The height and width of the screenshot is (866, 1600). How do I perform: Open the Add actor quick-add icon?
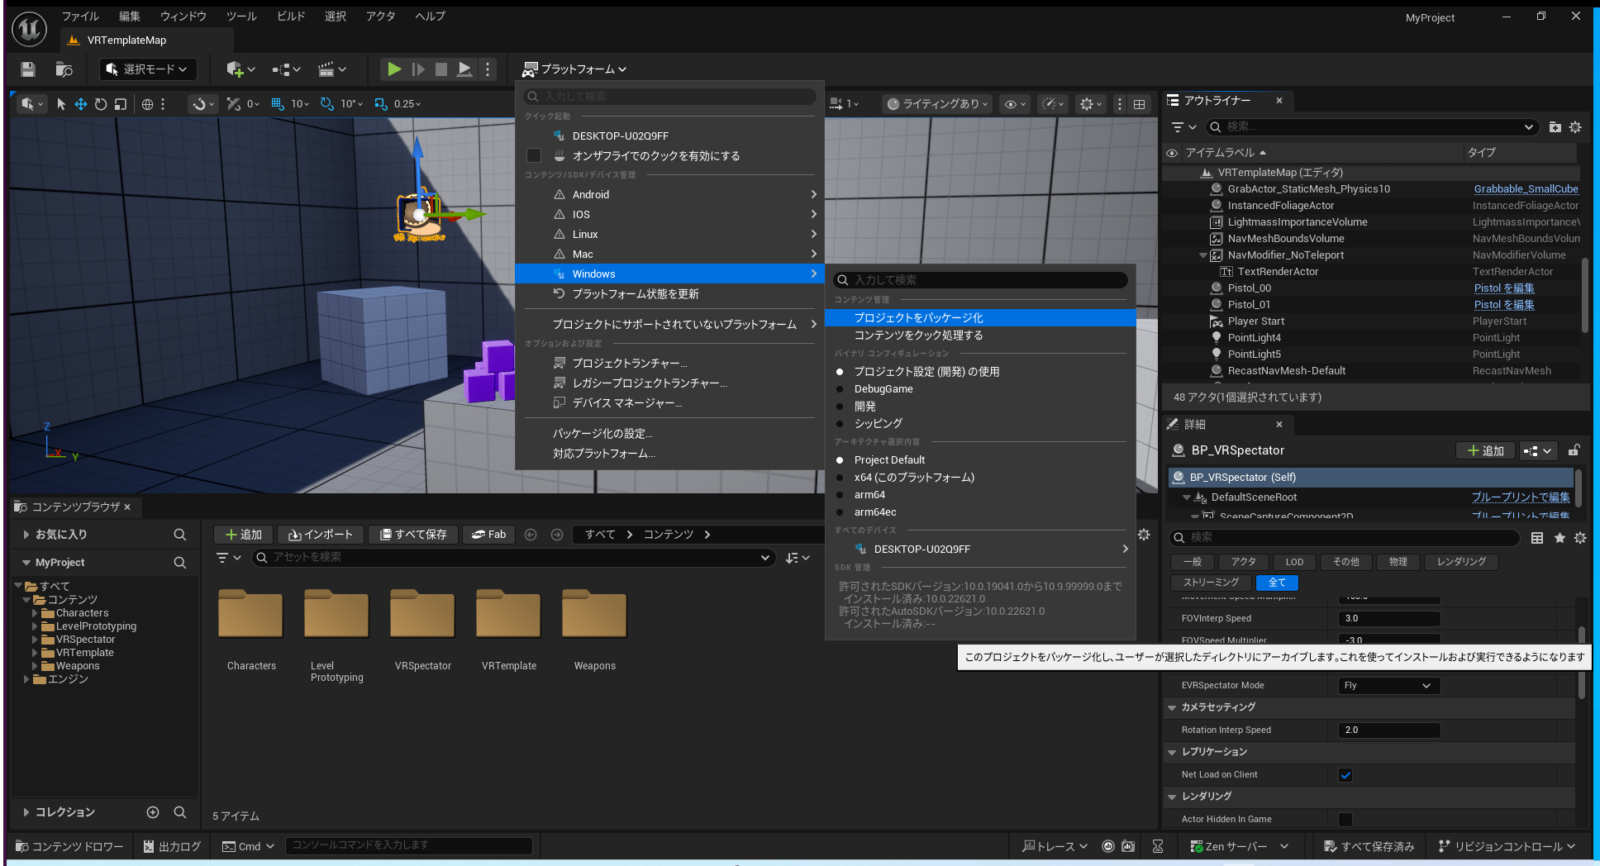(240, 69)
